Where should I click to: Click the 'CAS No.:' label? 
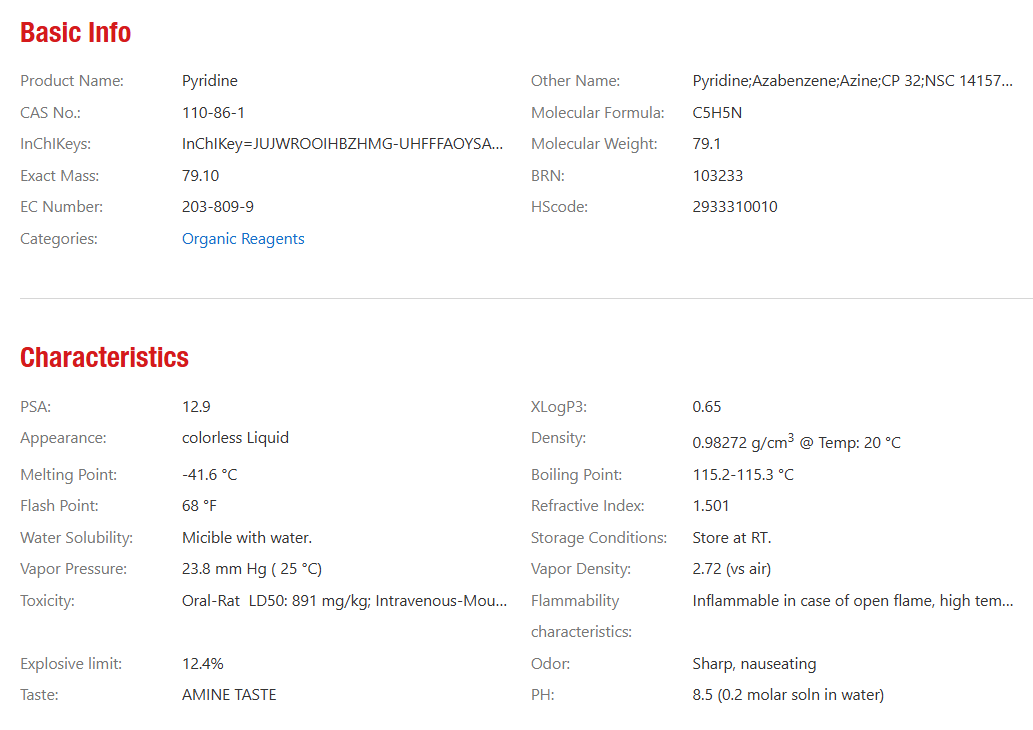50,113
